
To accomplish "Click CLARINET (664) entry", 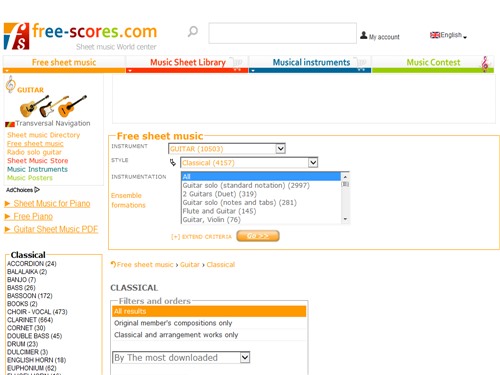I will point(30,320).
